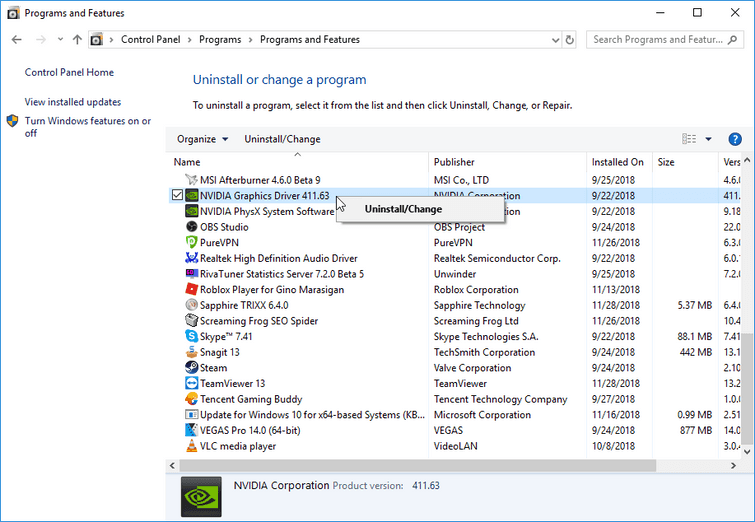
Task: Sort by the Installed On column
Action: 617,162
